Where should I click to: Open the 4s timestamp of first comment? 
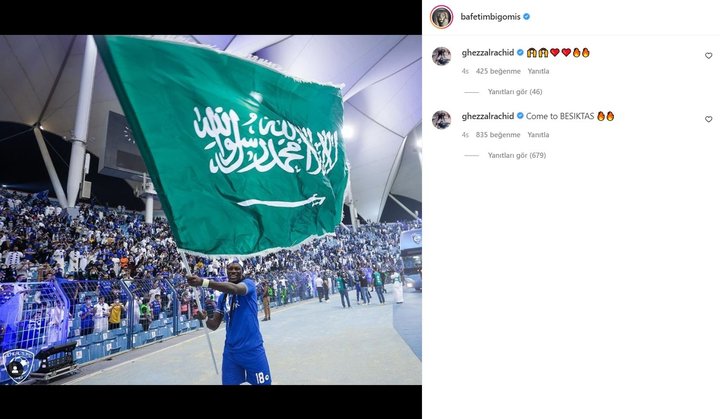point(465,71)
